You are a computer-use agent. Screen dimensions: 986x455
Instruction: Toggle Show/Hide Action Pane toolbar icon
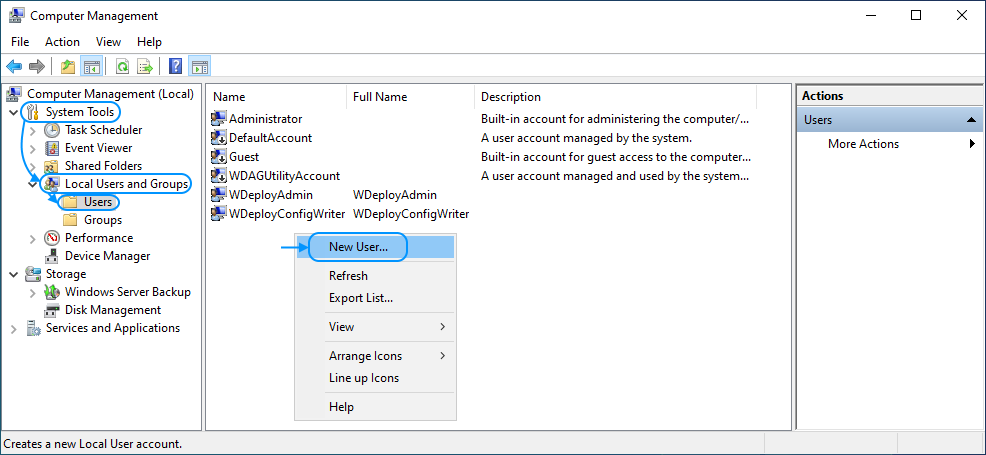[x=199, y=66]
